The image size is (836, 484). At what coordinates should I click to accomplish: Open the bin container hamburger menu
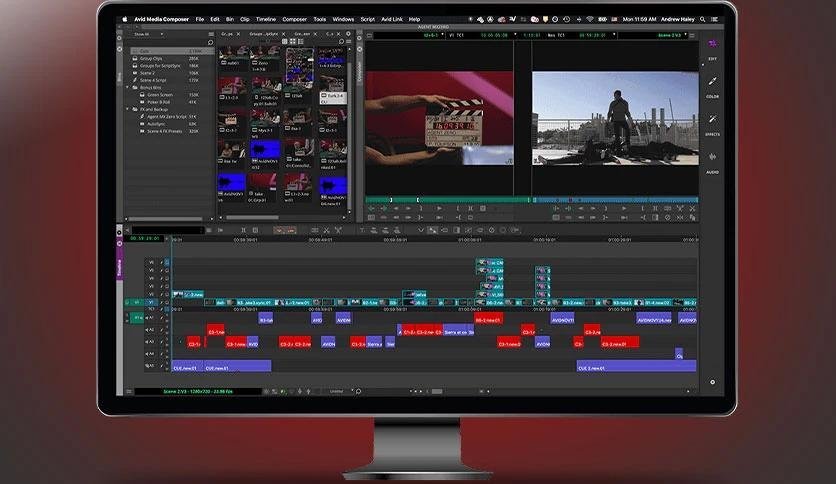(211, 34)
